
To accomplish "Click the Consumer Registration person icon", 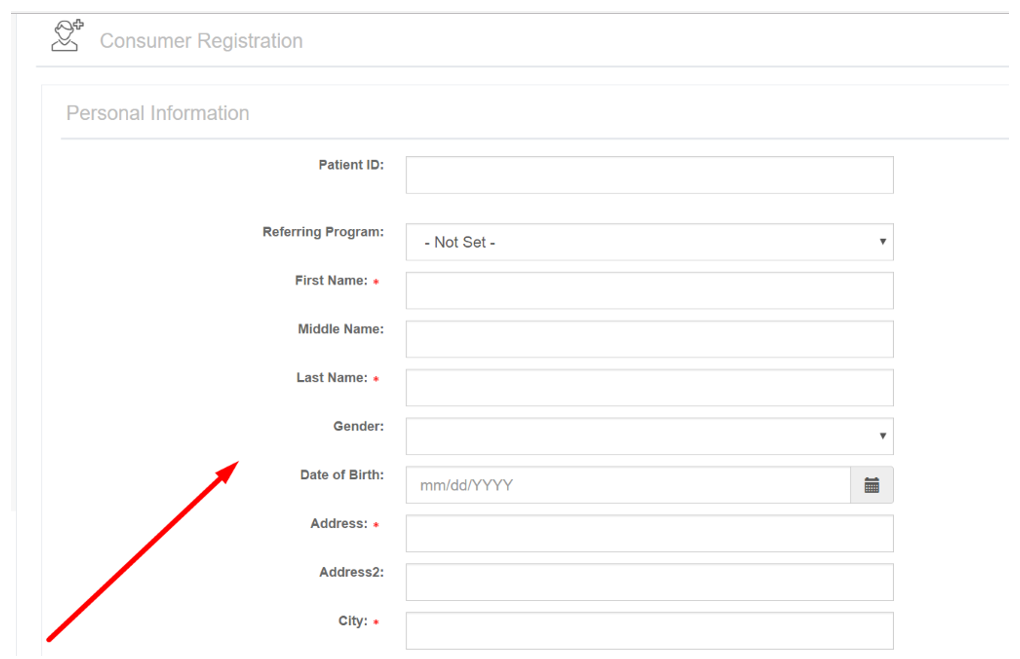I will 68,36.
